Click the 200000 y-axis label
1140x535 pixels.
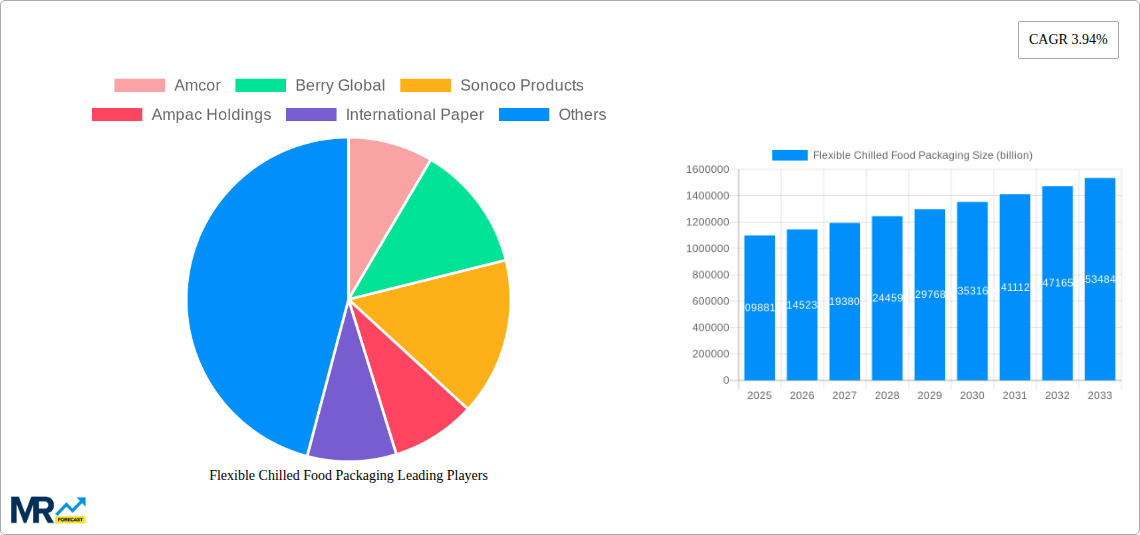pos(710,354)
